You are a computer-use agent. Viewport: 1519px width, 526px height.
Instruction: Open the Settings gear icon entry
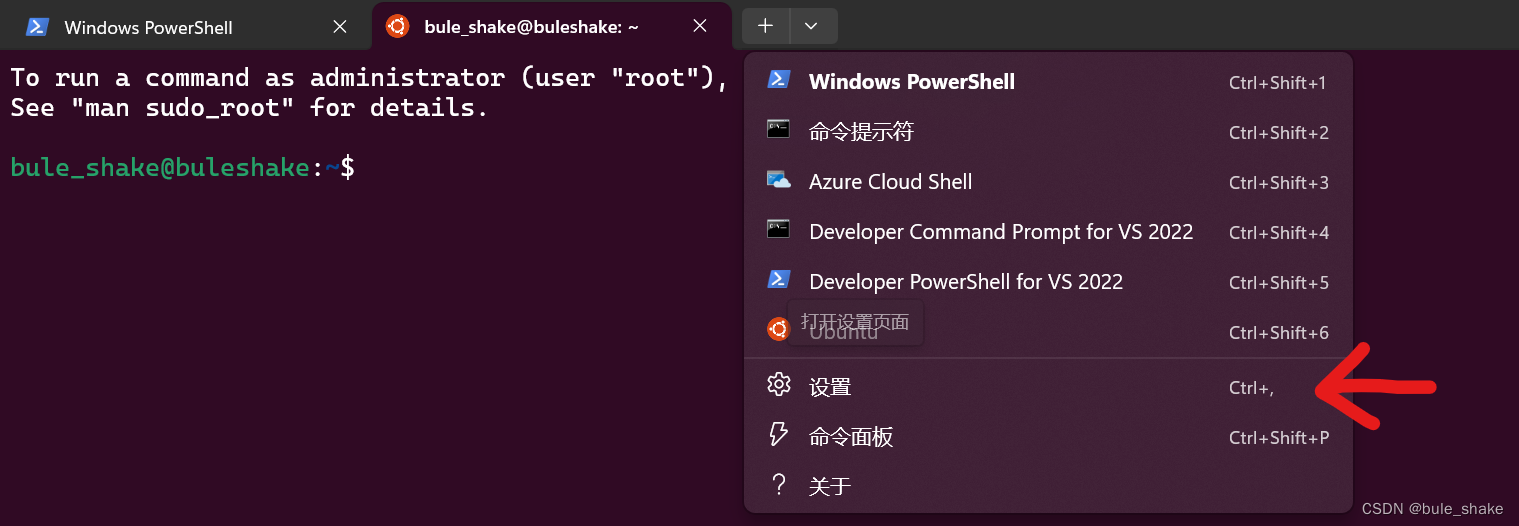point(779,385)
